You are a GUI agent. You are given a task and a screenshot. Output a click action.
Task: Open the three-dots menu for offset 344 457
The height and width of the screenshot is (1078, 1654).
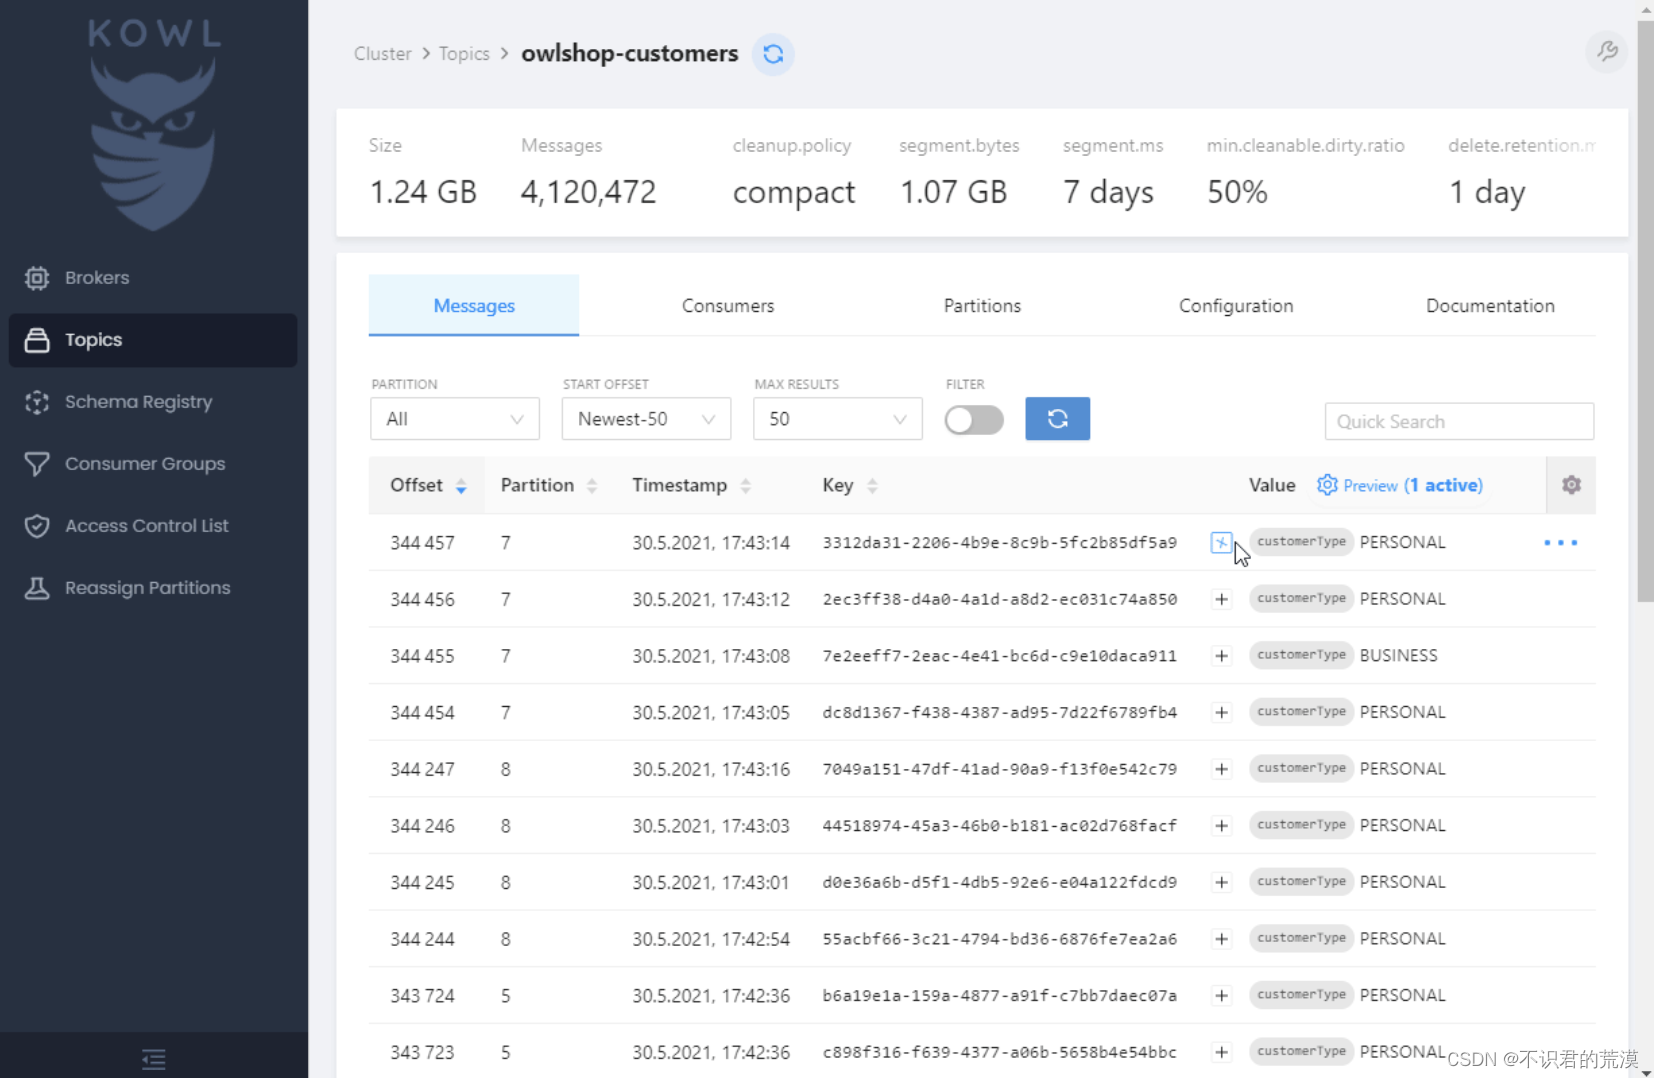pos(1560,543)
